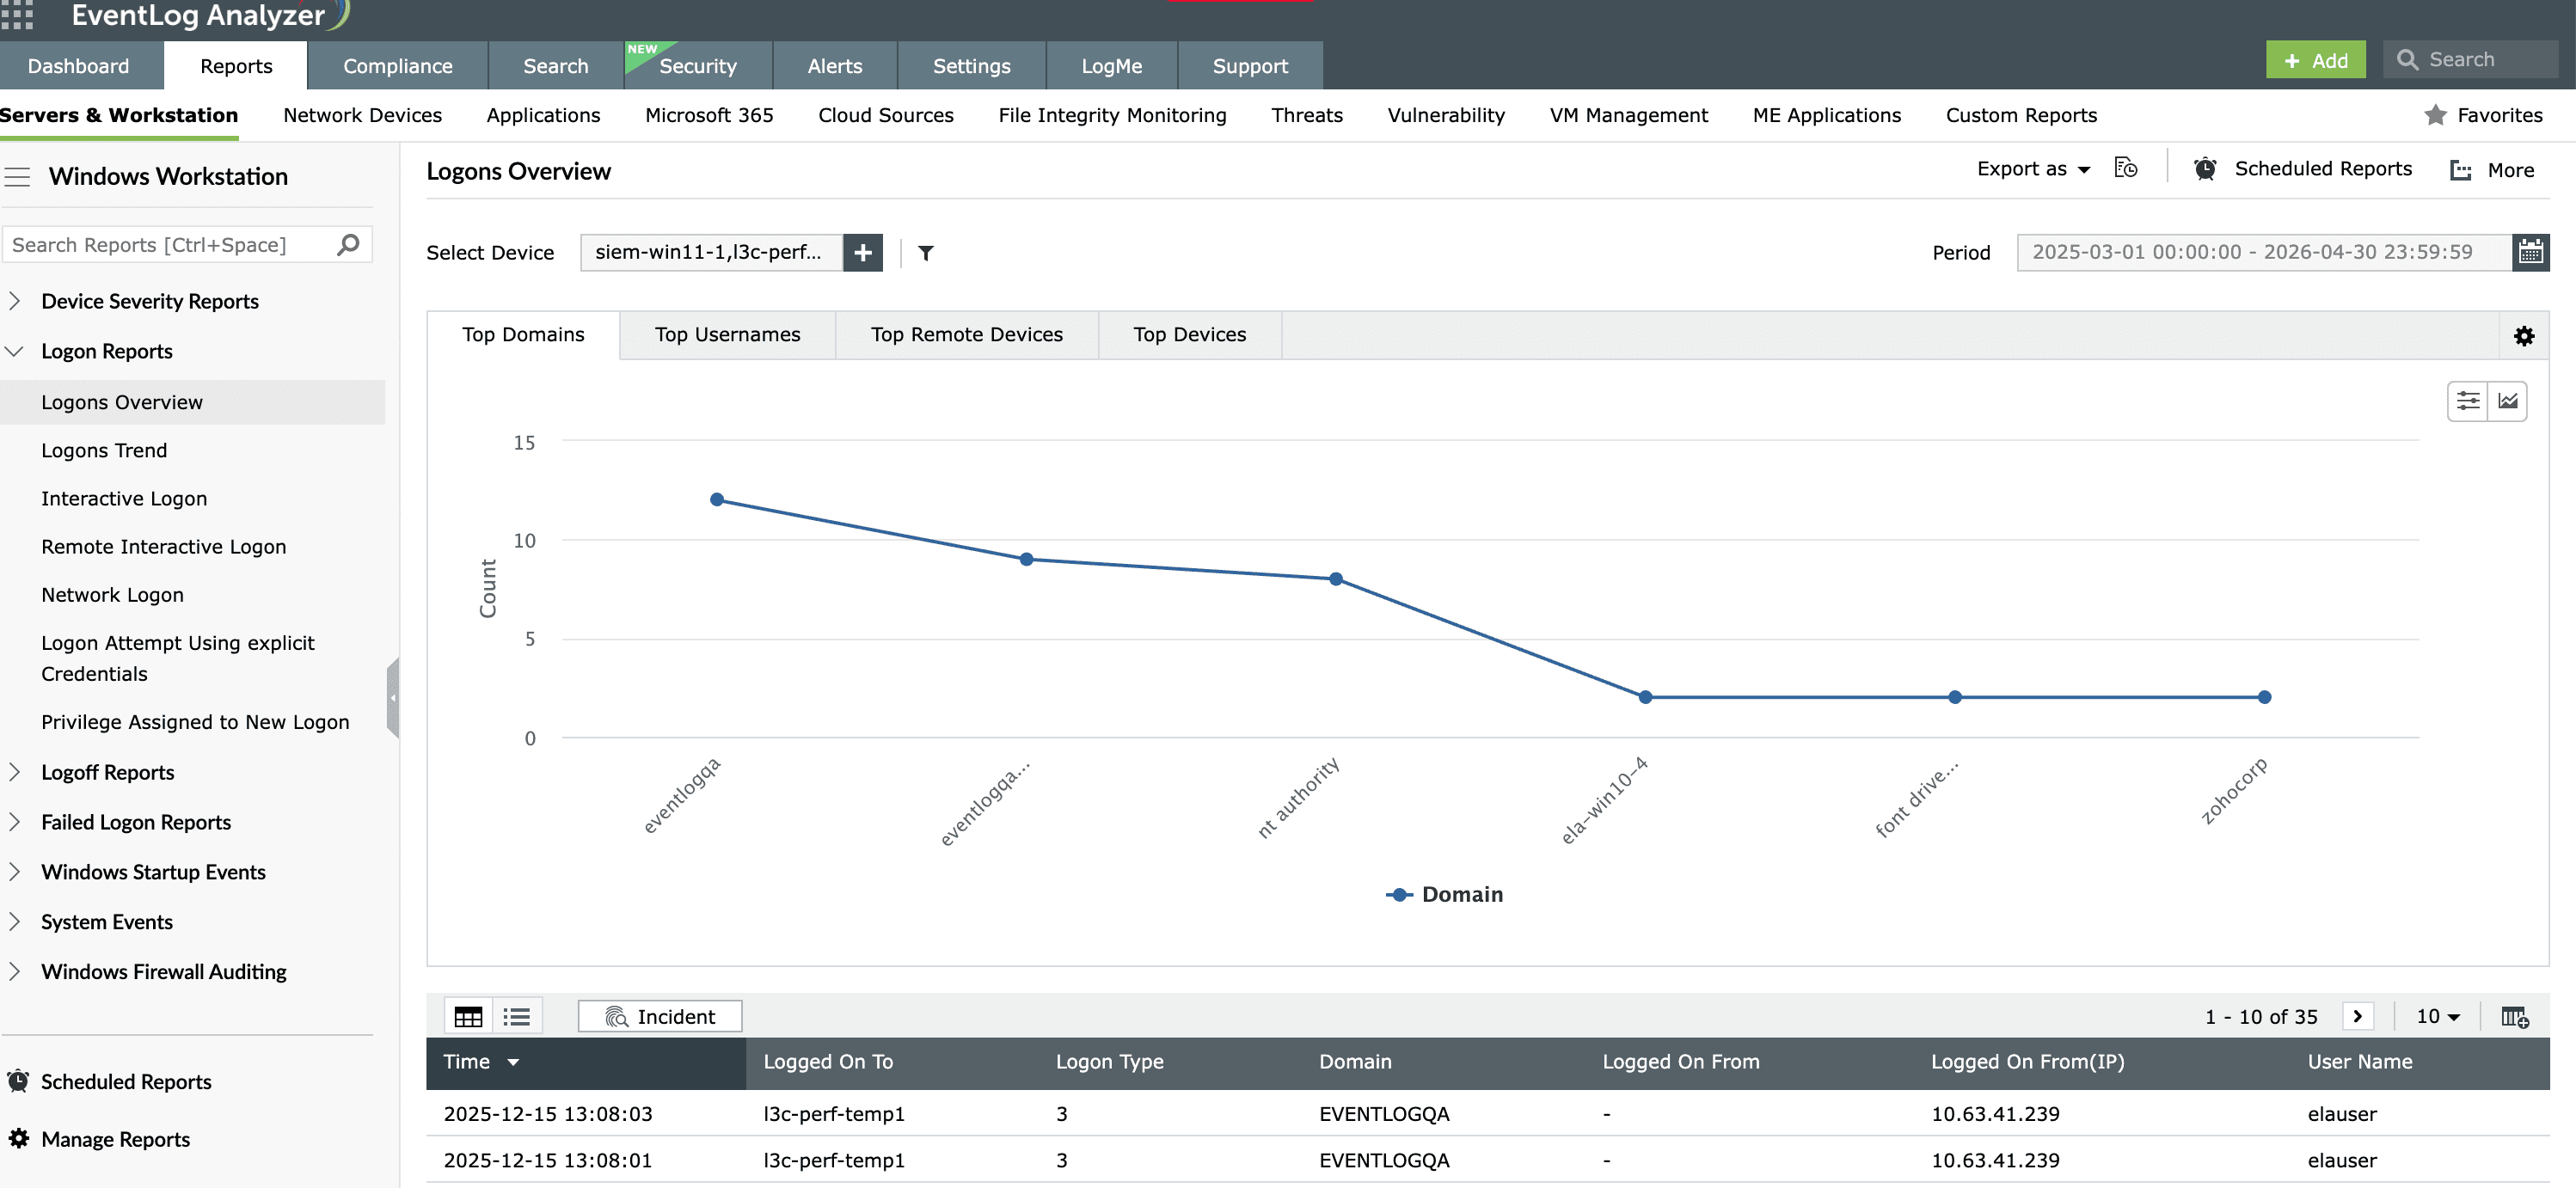Click the Favorites star icon
The width and height of the screenshot is (2576, 1188).
coord(2436,115)
